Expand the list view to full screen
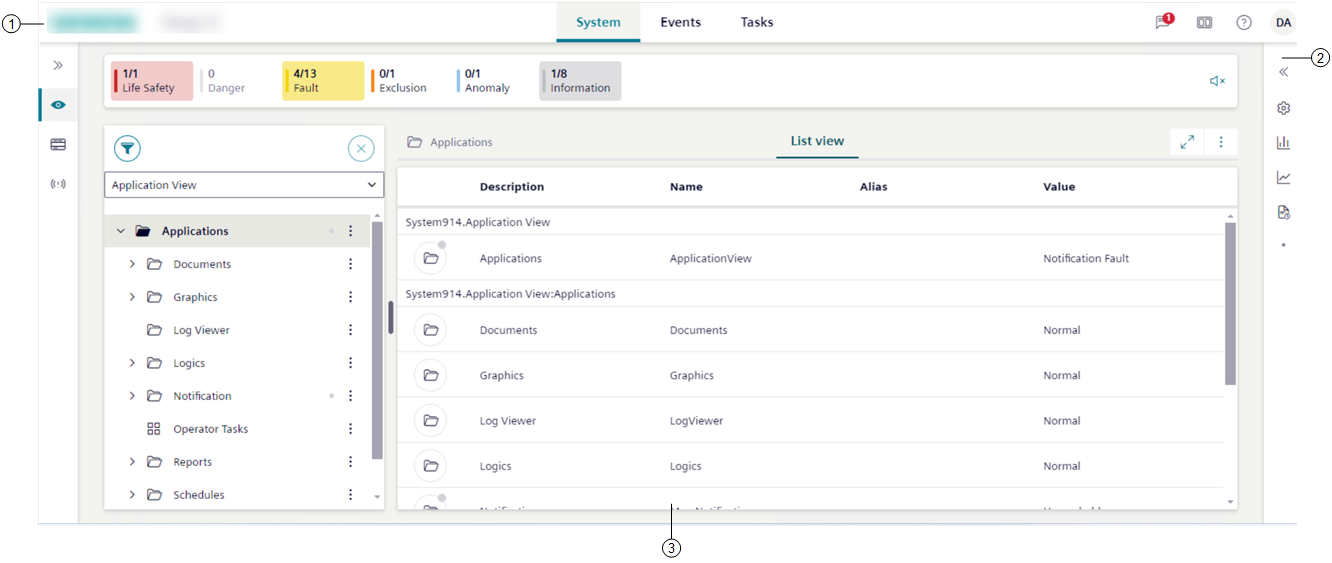This screenshot has height=563, width=1332. 1187,142
